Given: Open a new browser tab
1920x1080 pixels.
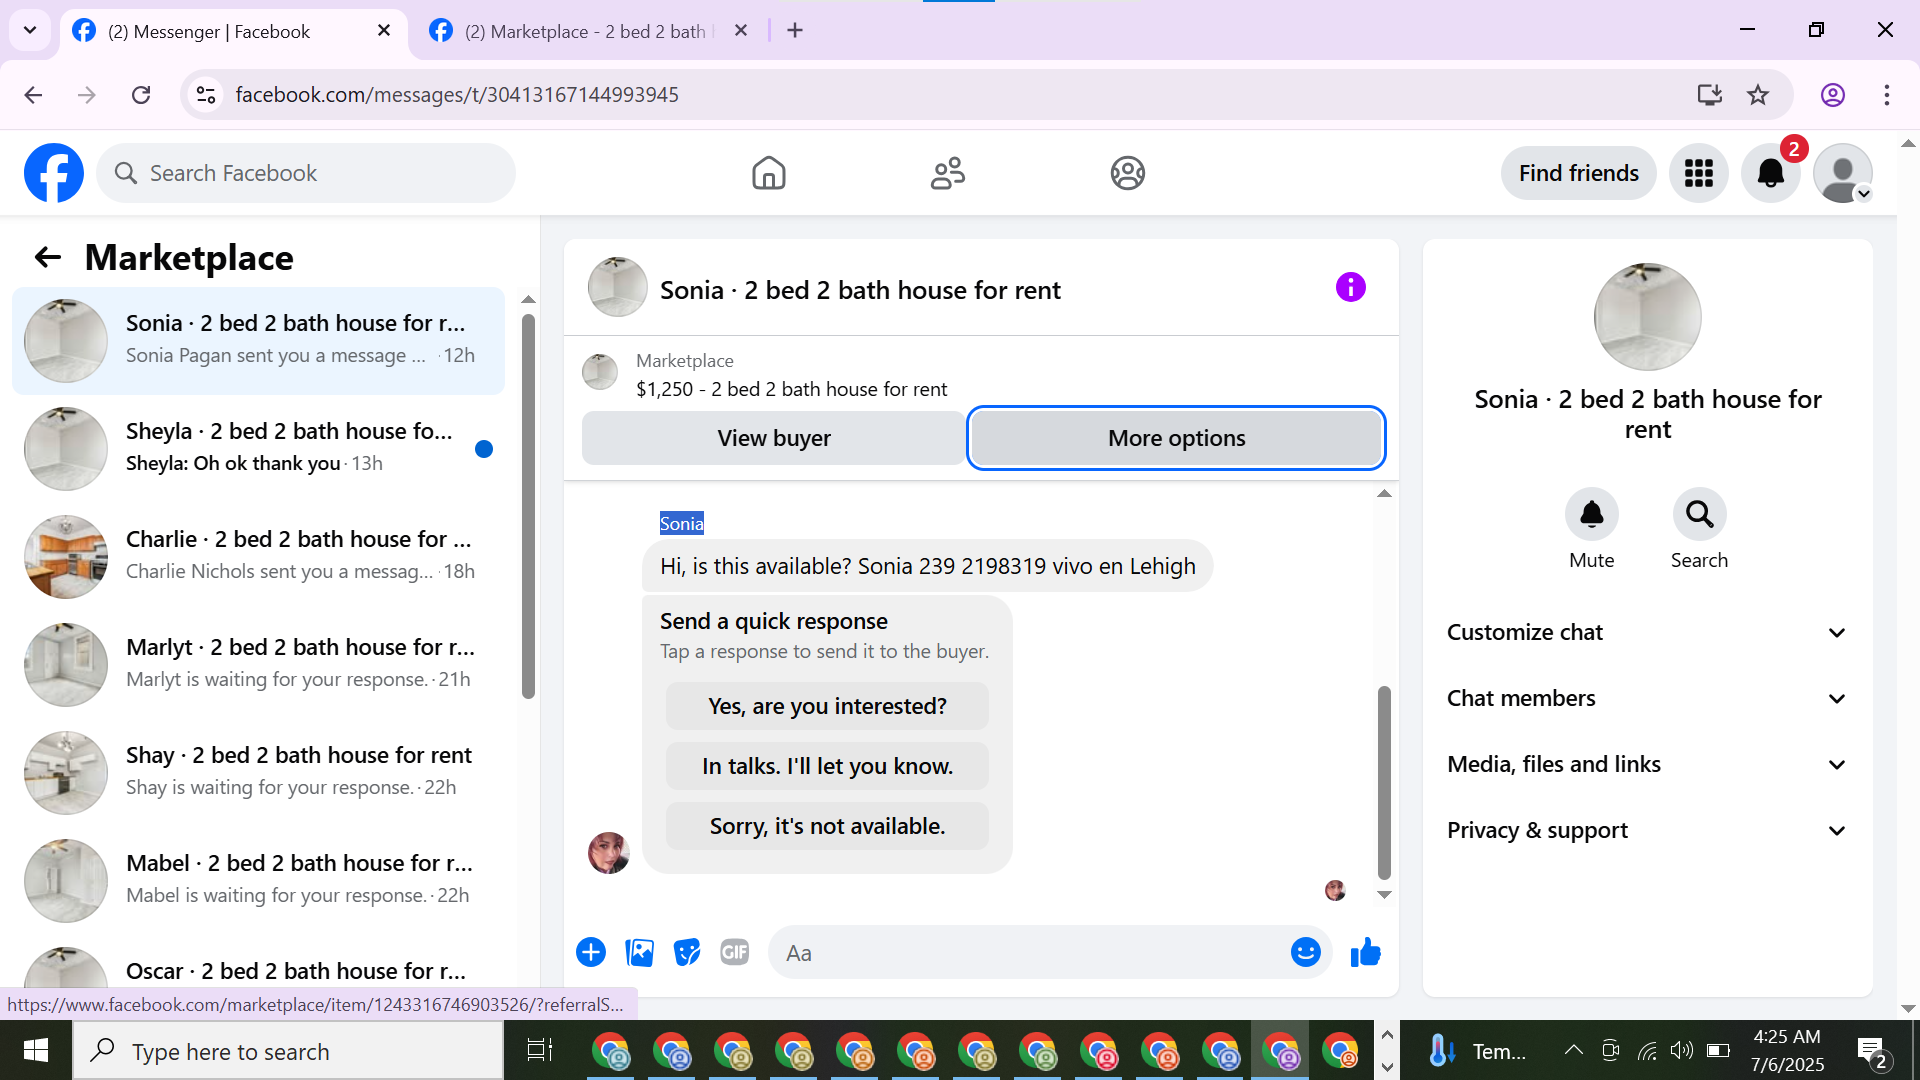Looking at the screenshot, I should (795, 31).
